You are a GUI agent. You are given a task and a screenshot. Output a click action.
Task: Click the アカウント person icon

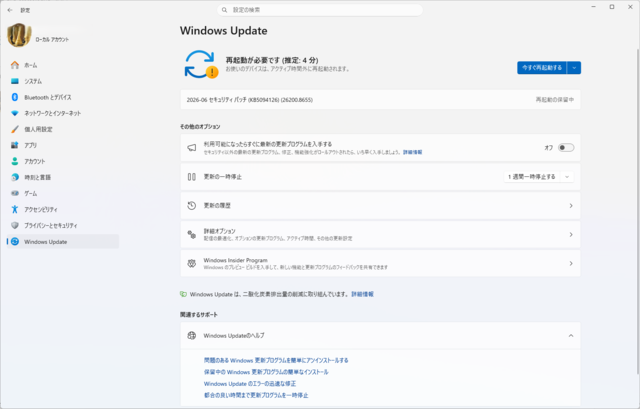pos(15,161)
